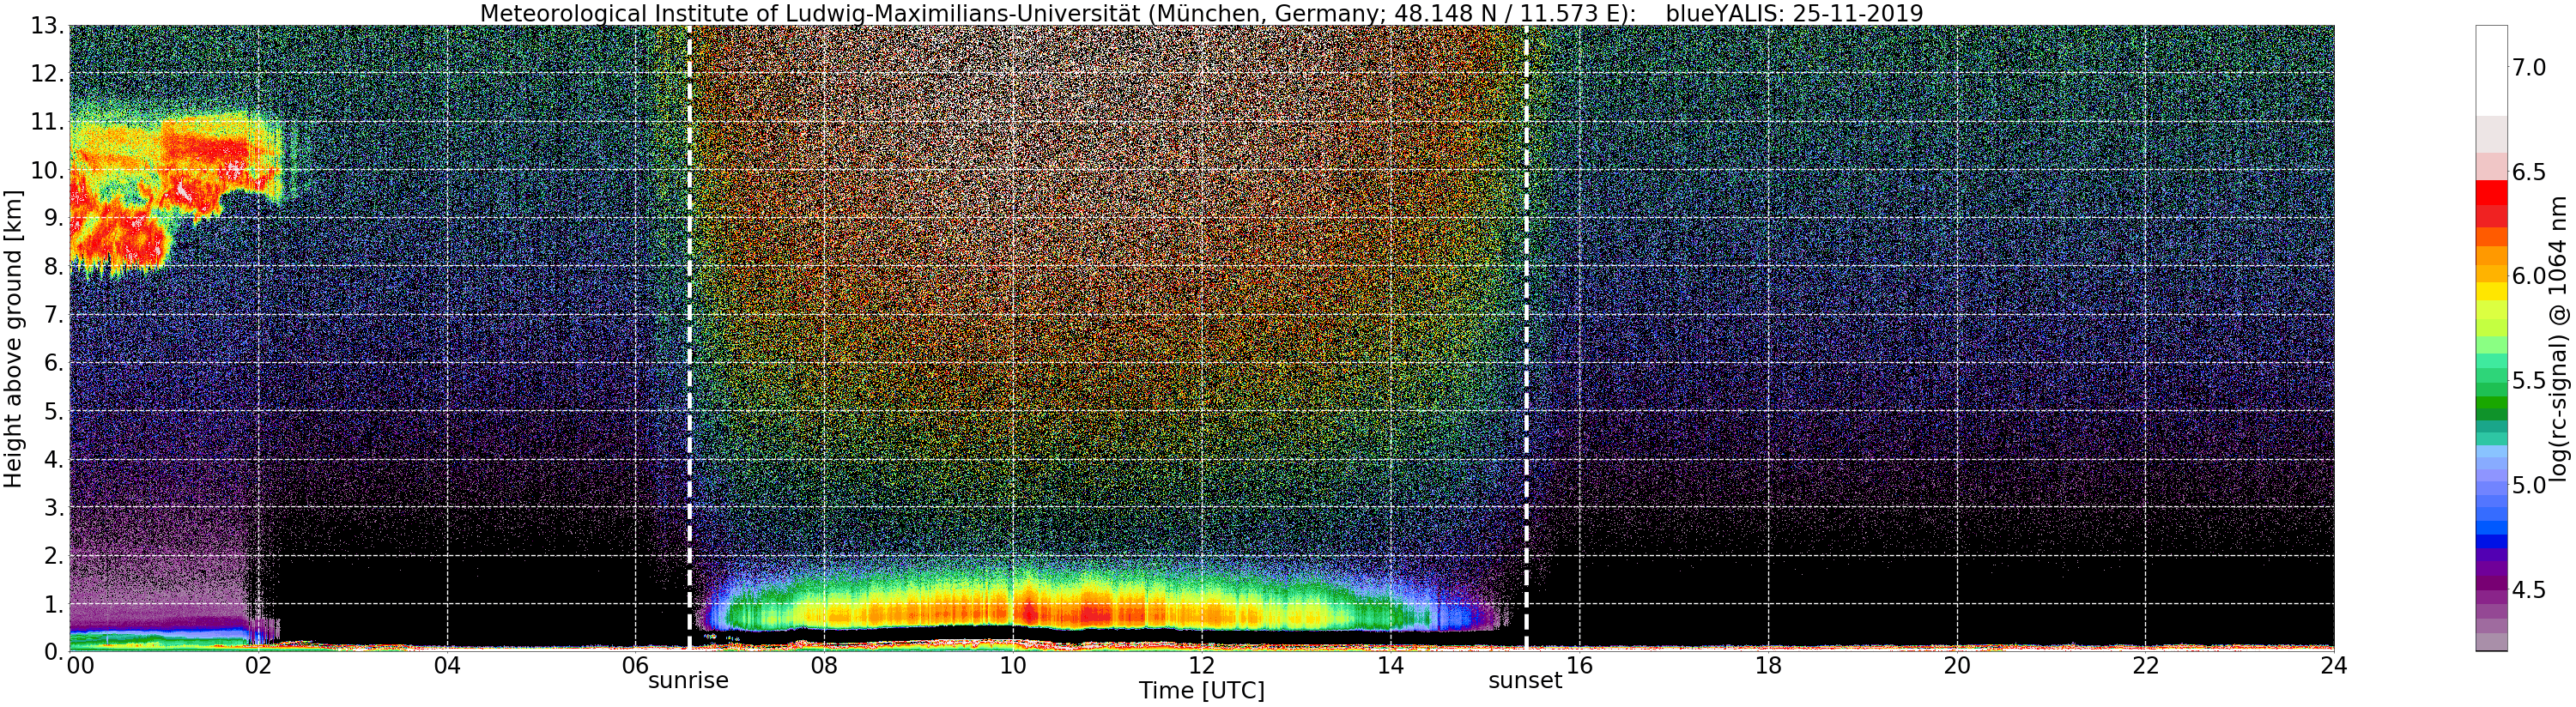Click the dashed sunset line in the plot
The image size is (2576, 707).
click(1526, 338)
